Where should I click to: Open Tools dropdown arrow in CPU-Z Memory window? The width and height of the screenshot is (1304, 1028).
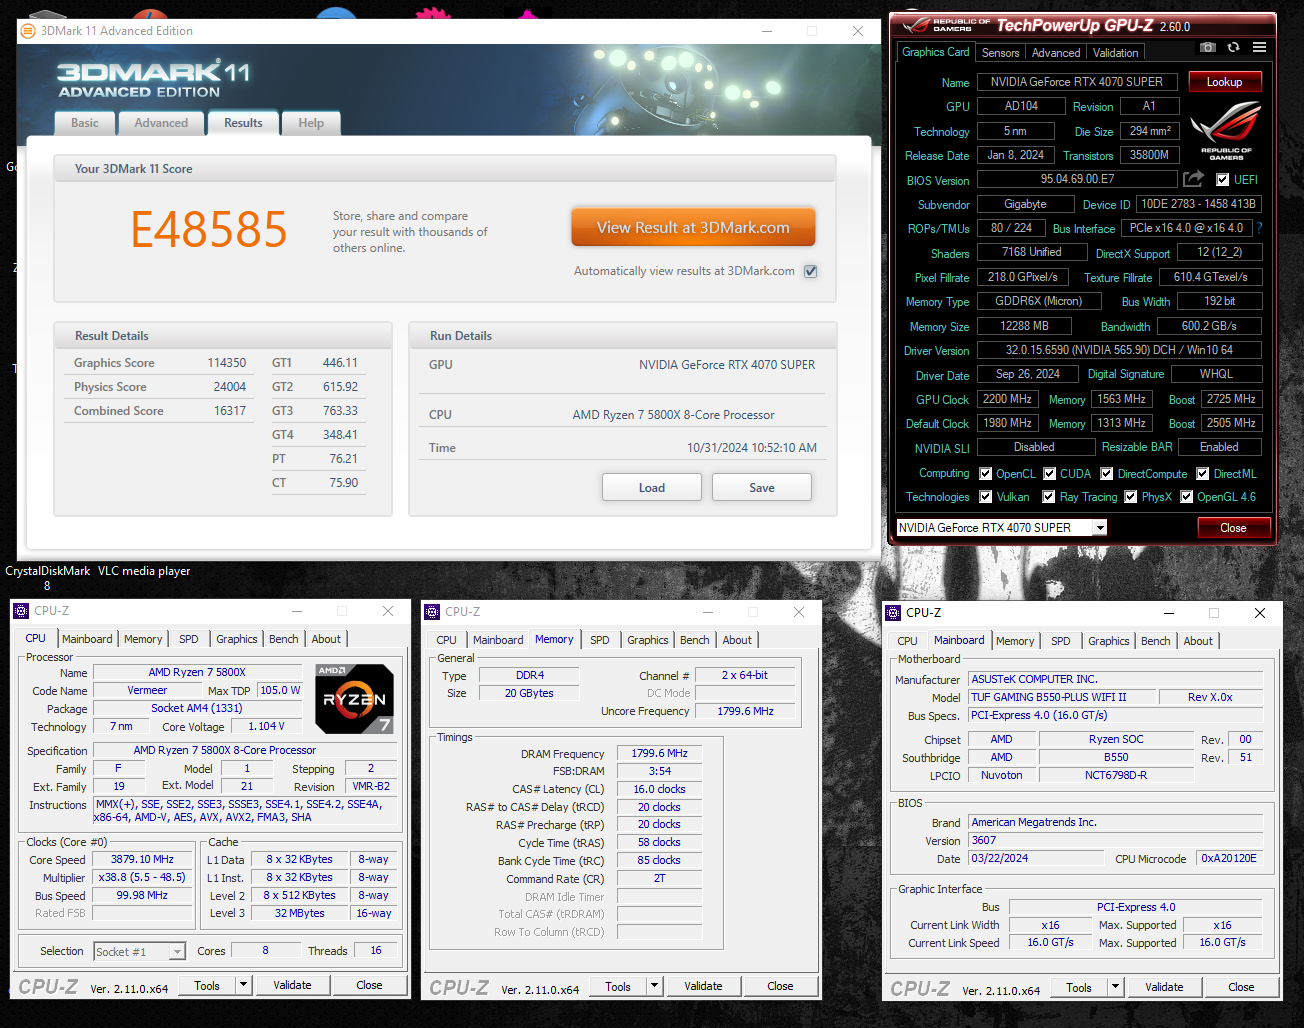point(654,986)
